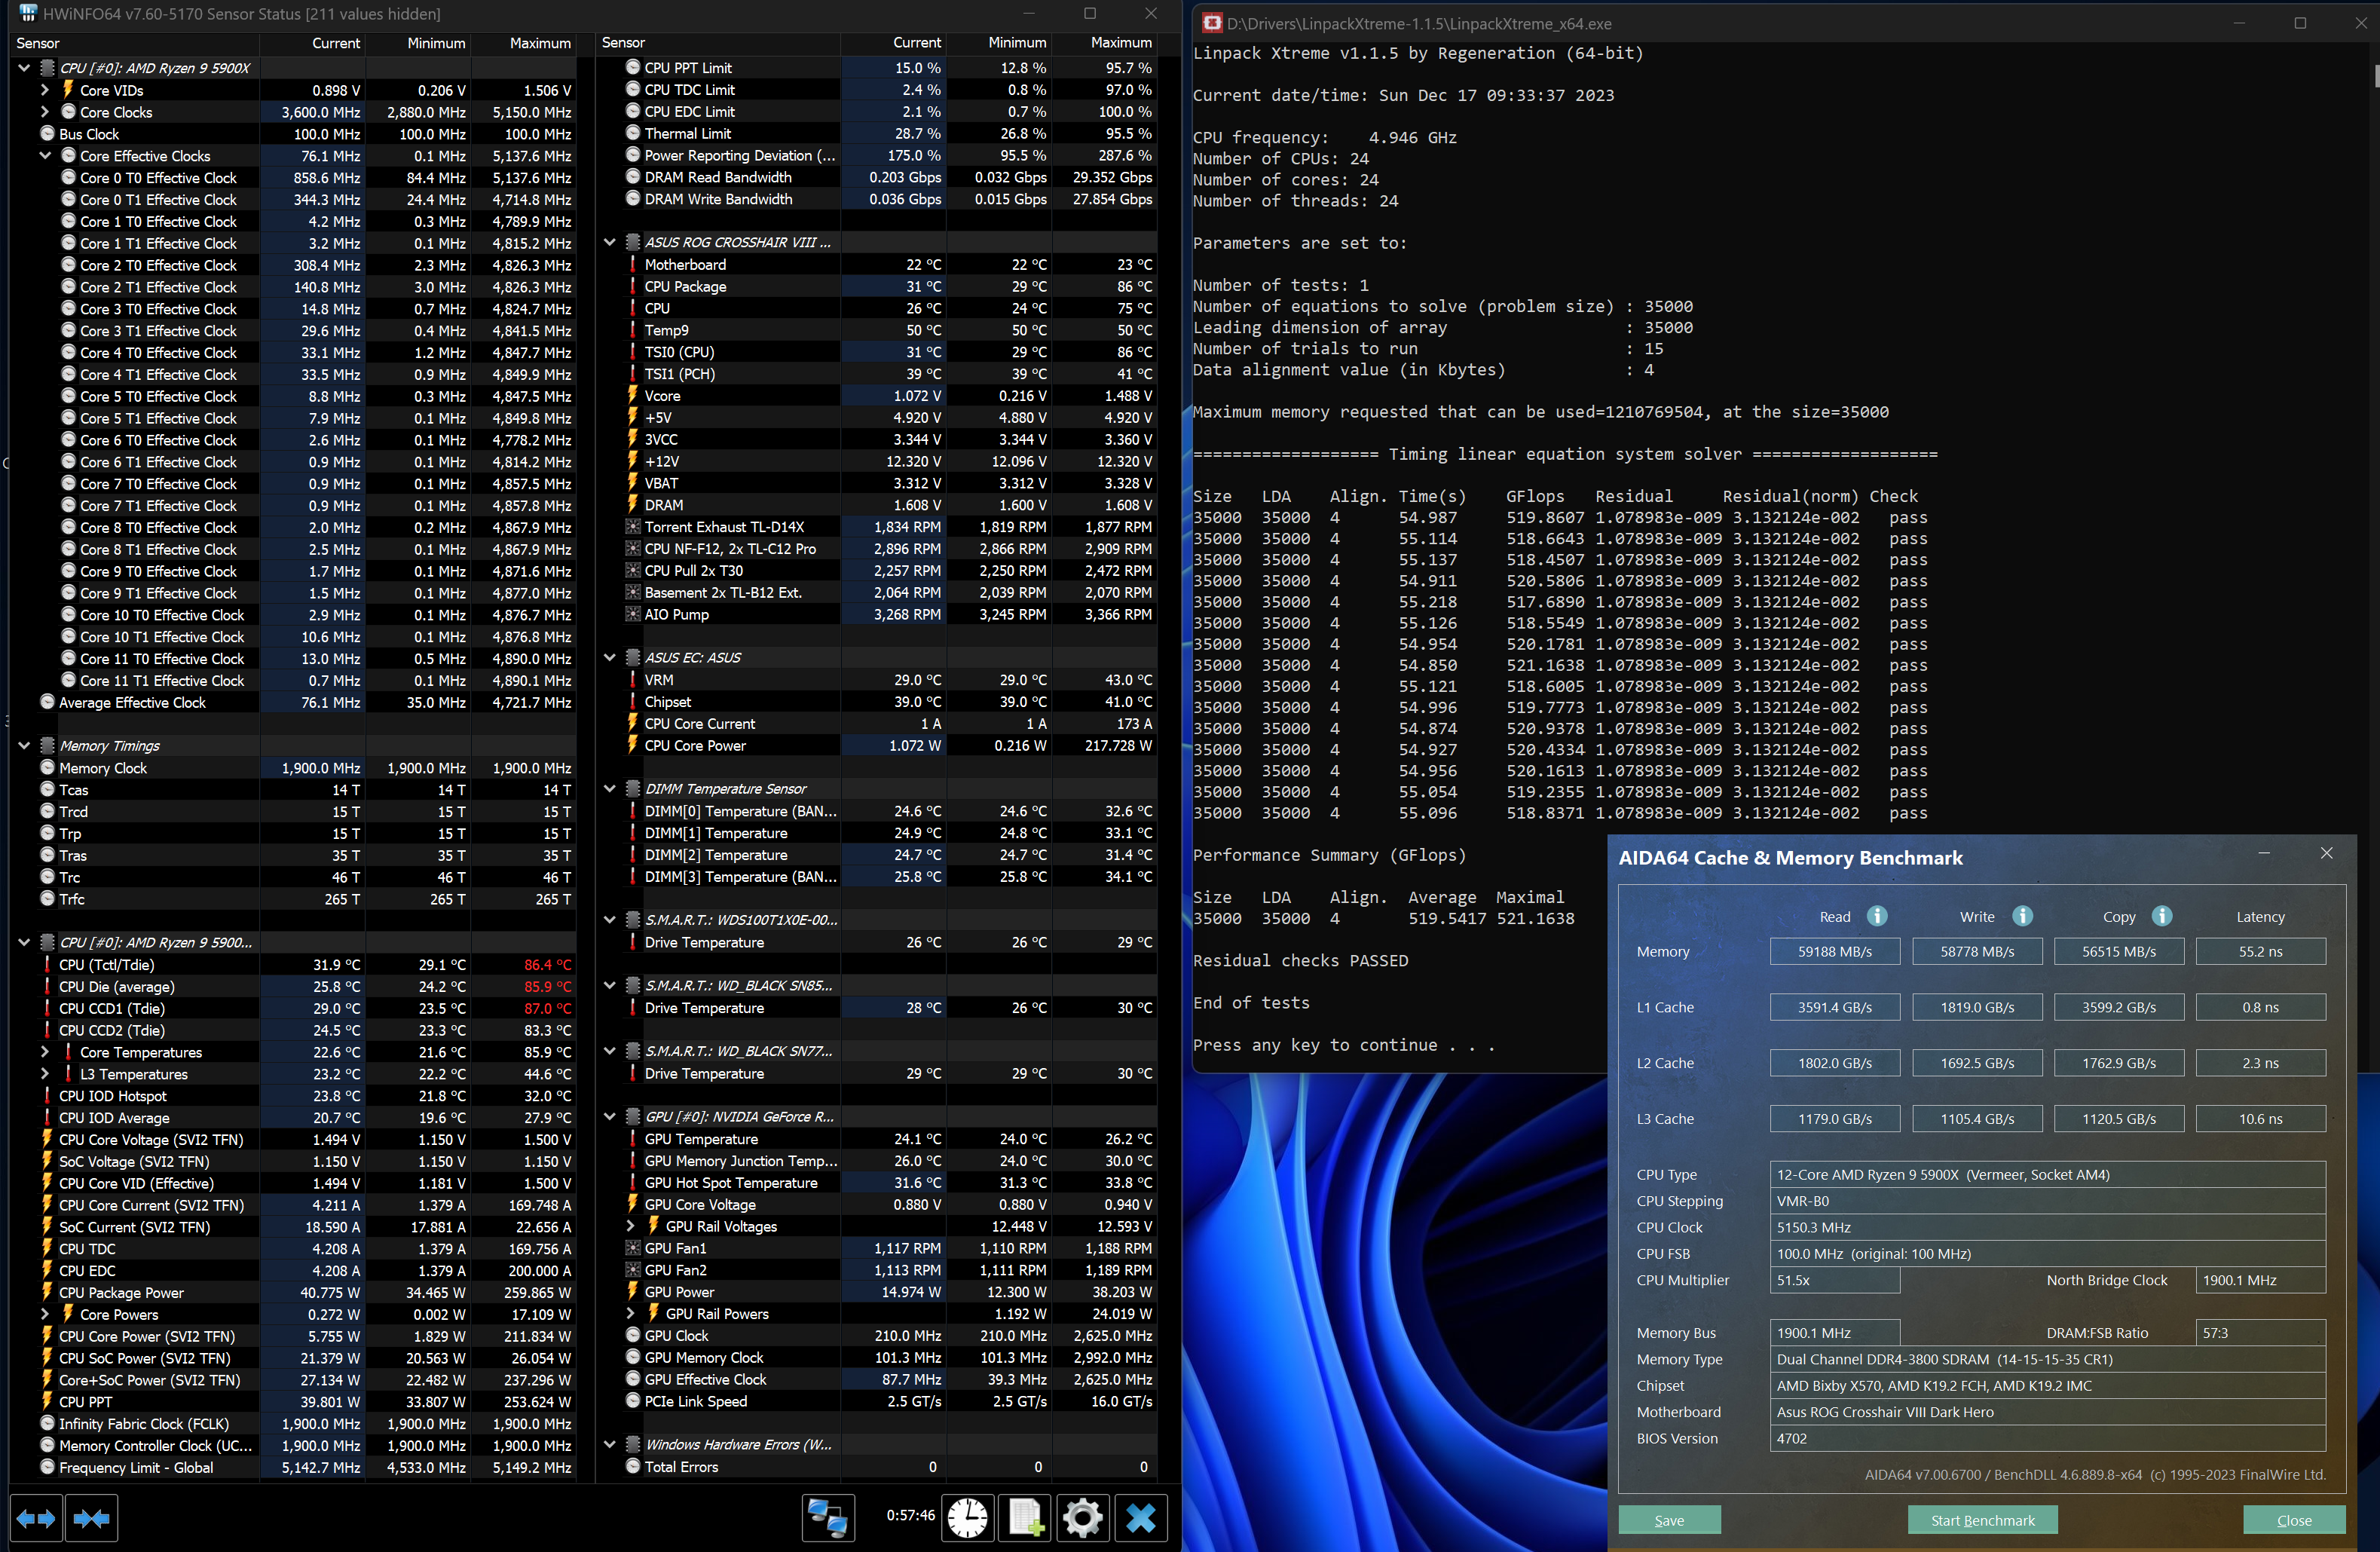Click Save in AIDA64 benchmark window
Image resolution: width=2380 pixels, height=1552 pixels.
(1669, 1520)
